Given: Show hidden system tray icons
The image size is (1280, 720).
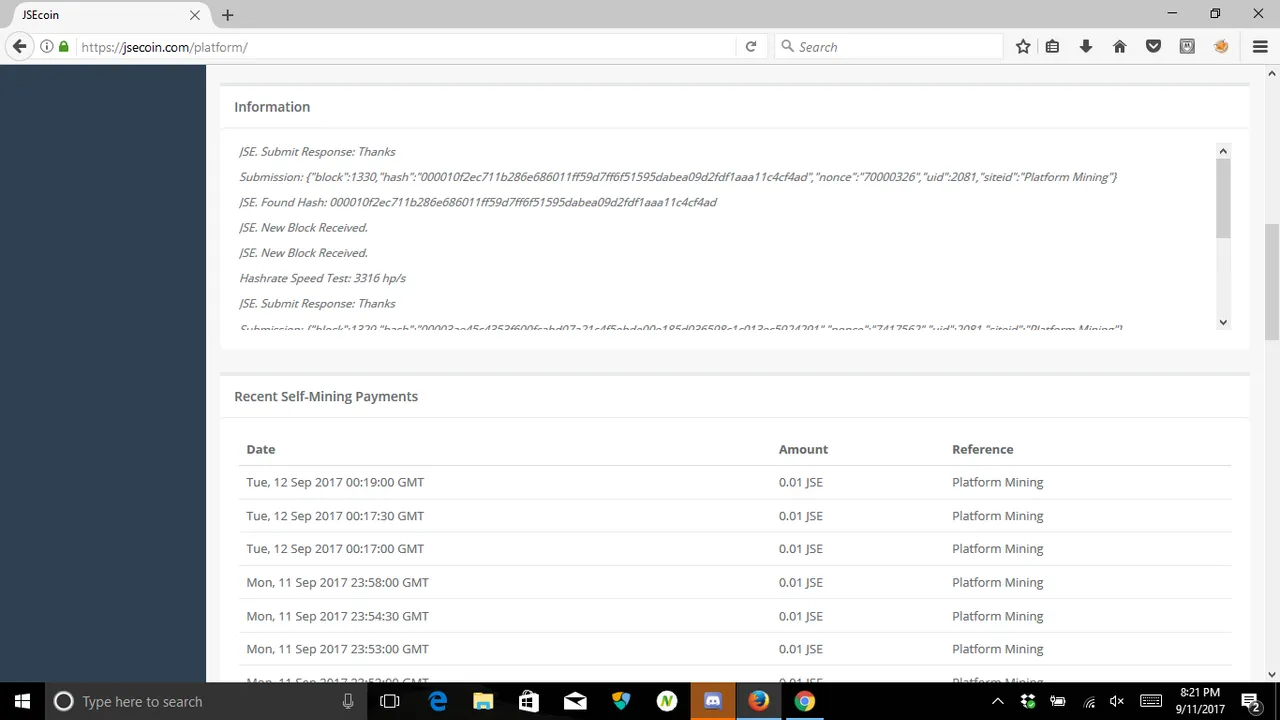Looking at the screenshot, I should coord(997,701).
